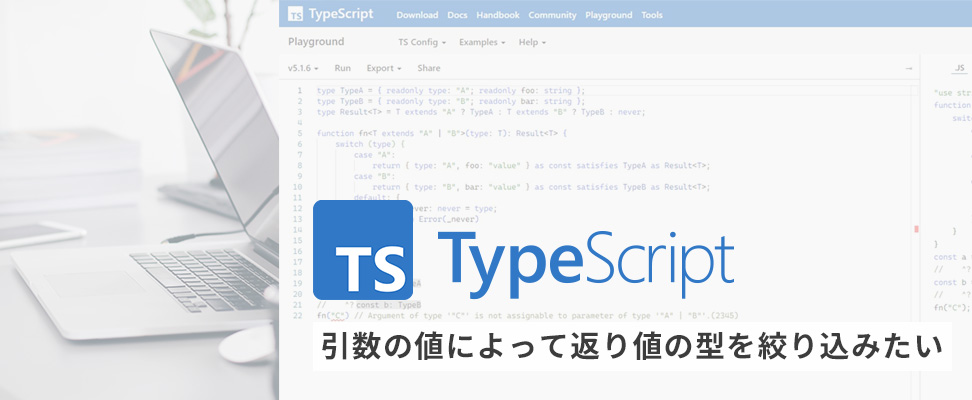Image resolution: width=972 pixels, height=400 pixels.
Task: Open the Download page link
Action: [x=417, y=15]
